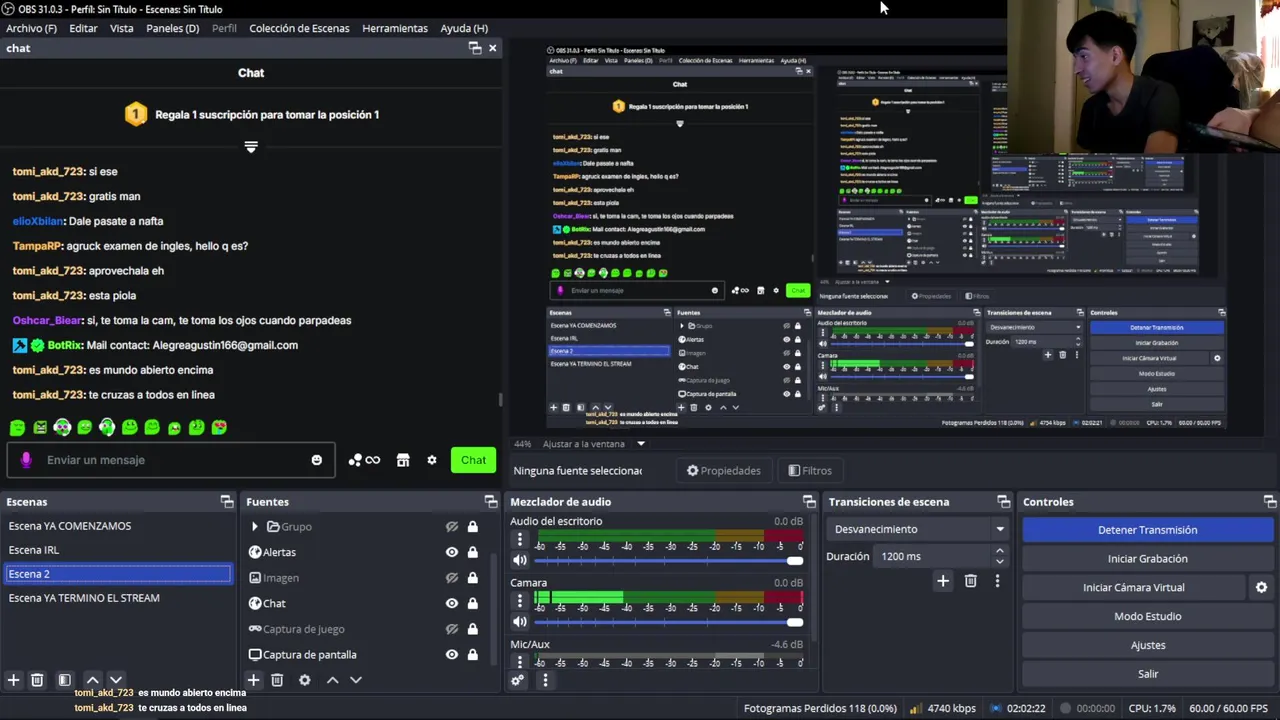This screenshot has width=1280, height=720.
Task: Mute Camara audio speaker
Action: [x=519, y=622]
